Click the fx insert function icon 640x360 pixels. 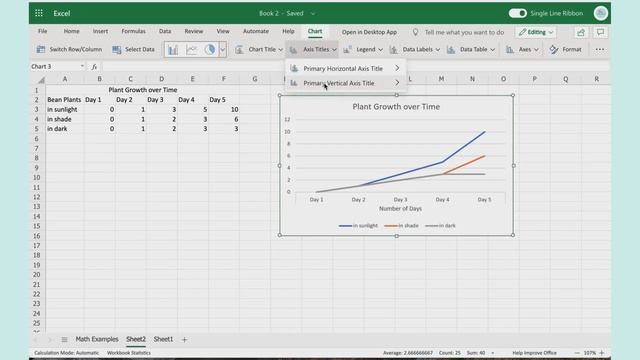point(94,67)
